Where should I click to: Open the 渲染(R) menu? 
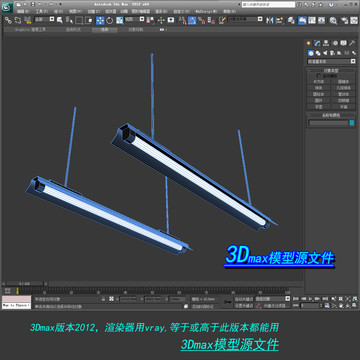(161, 11)
